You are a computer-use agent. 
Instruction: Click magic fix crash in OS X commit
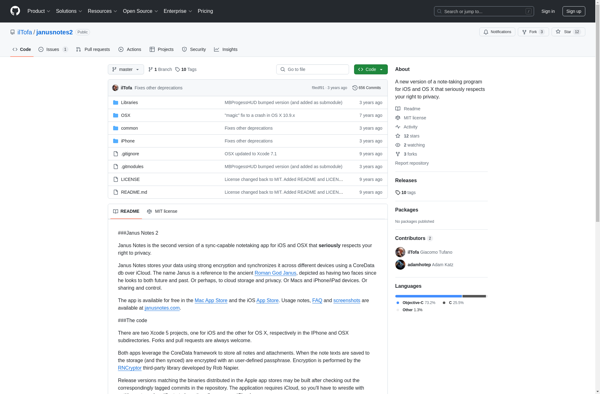click(x=260, y=115)
